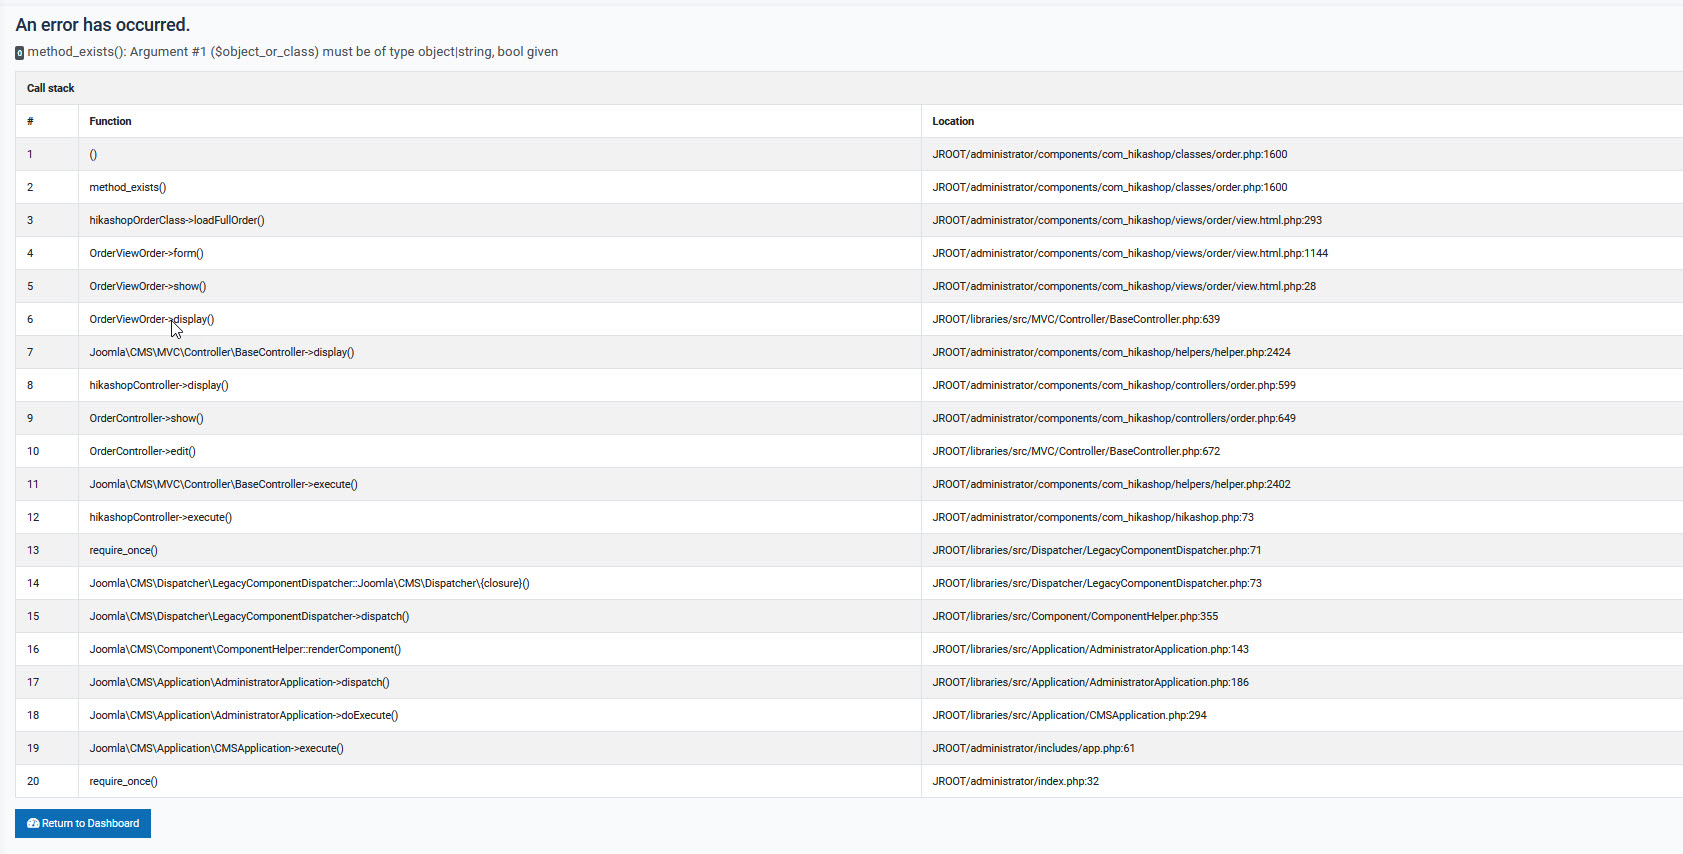The width and height of the screenshot is (1683, 854).
Task: Select the ComponentHelper.php:355 location
Action: (1075, 616)
